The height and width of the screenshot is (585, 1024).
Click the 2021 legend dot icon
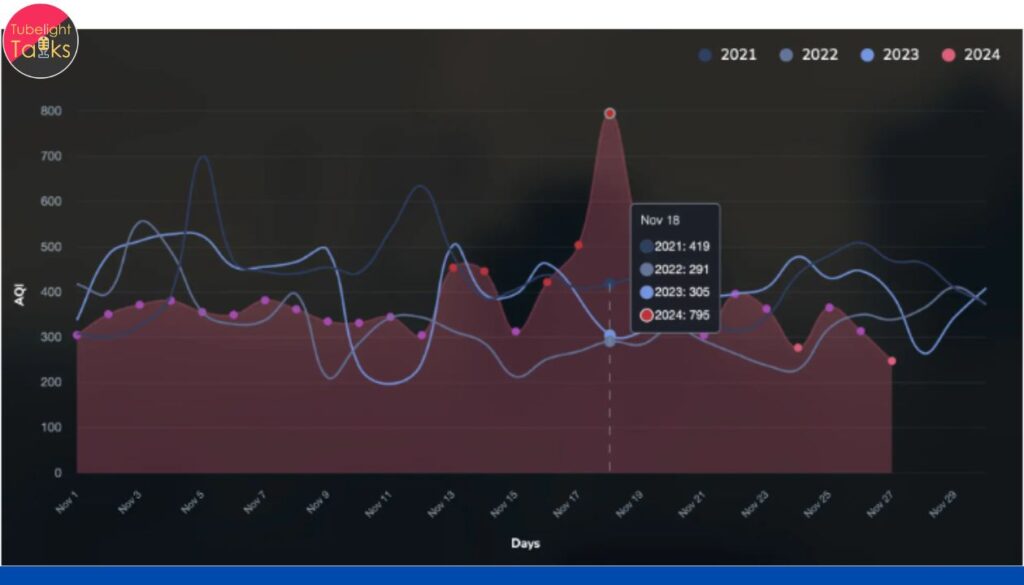tap(703, 55)
